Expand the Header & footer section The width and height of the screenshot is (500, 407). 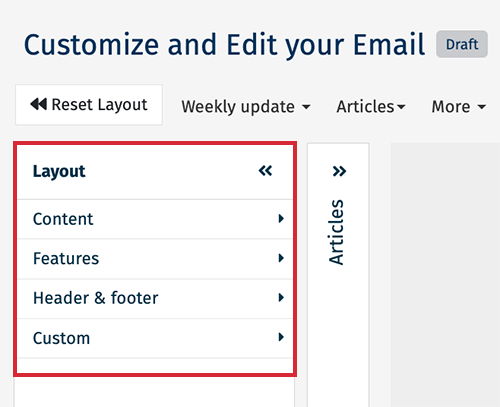pos(155,298)
